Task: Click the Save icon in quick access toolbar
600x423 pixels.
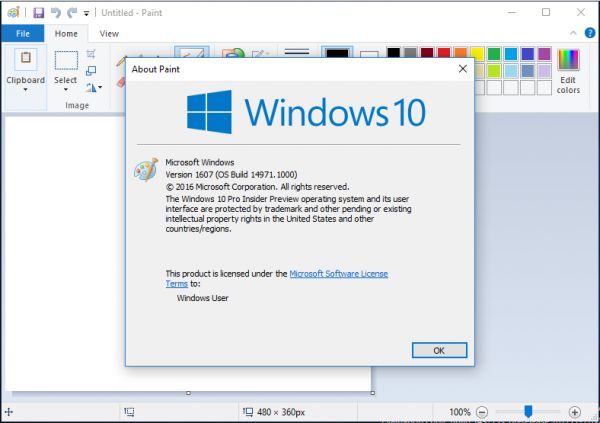Action: tap(39, 13)
